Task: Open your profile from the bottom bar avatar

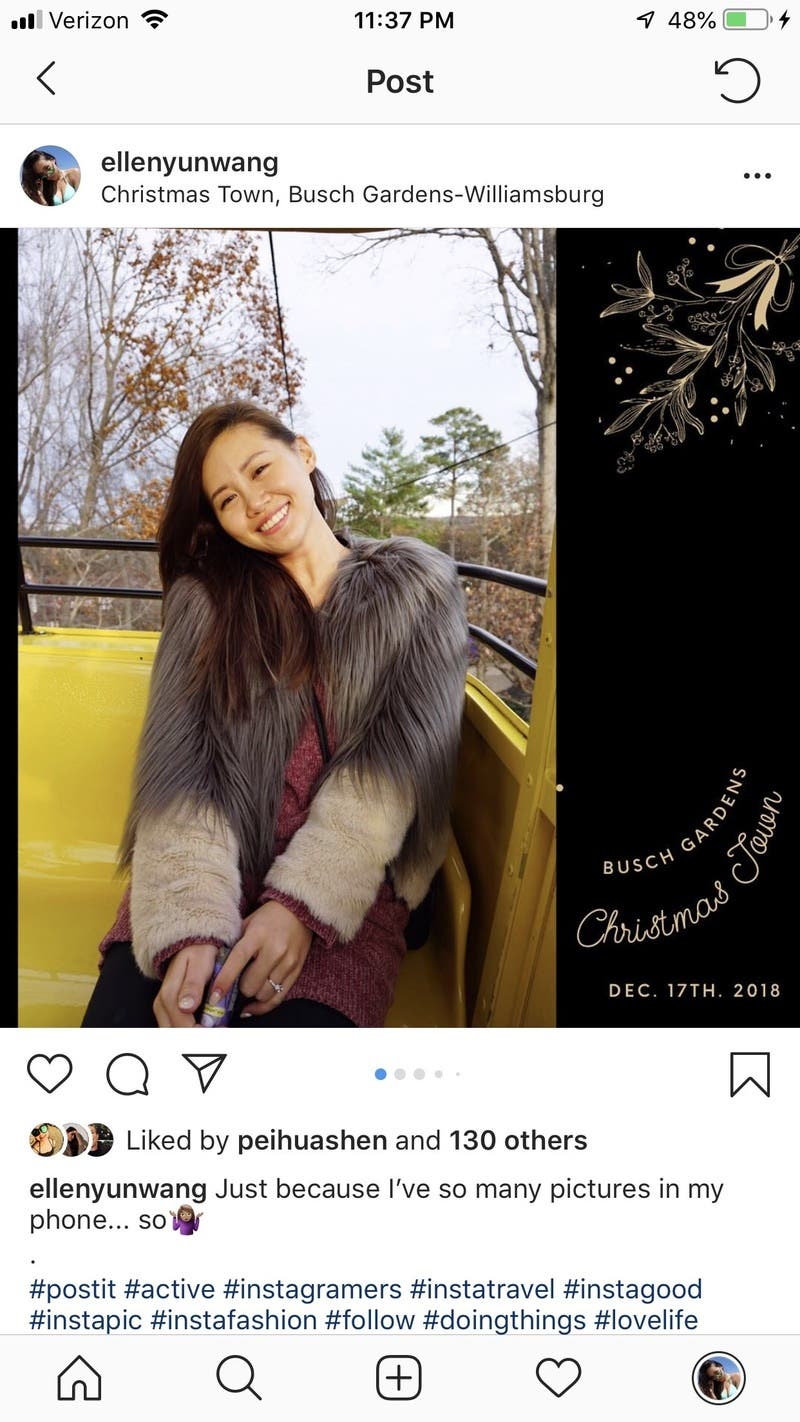Action: pyautogui.click(x=718, y=1380)
